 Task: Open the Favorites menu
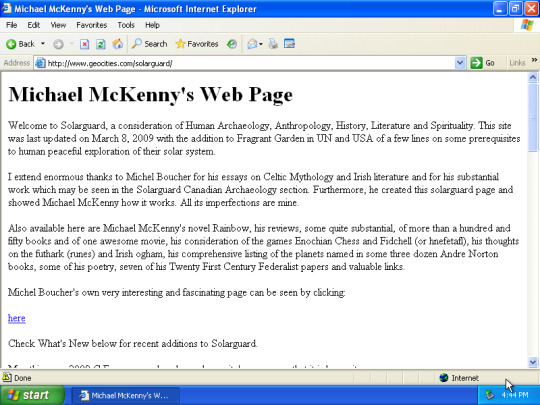pos(91,25)
